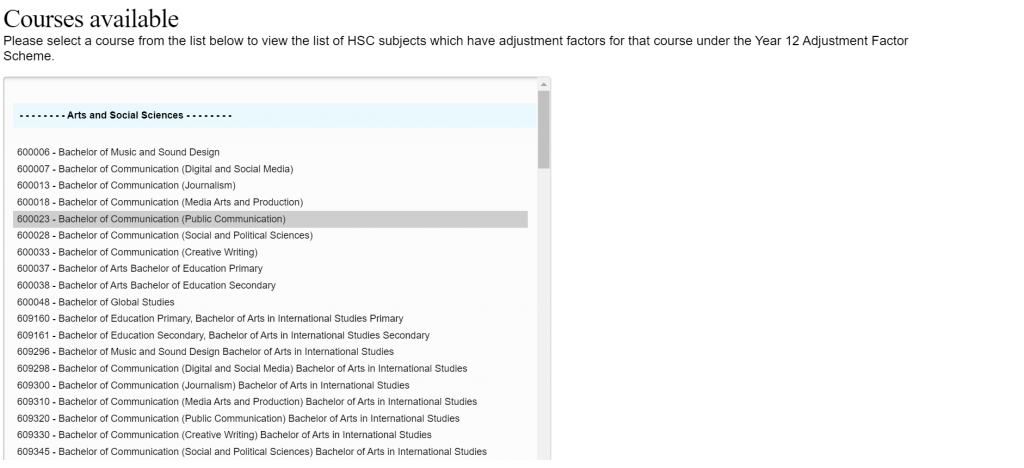Choose 609160 Education Primary International Studies course

point(210,319)
